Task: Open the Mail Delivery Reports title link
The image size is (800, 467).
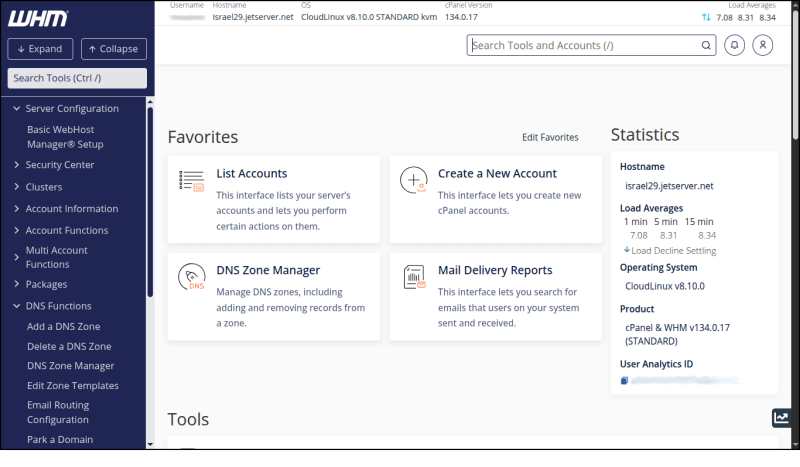Action: coord(495,270)
